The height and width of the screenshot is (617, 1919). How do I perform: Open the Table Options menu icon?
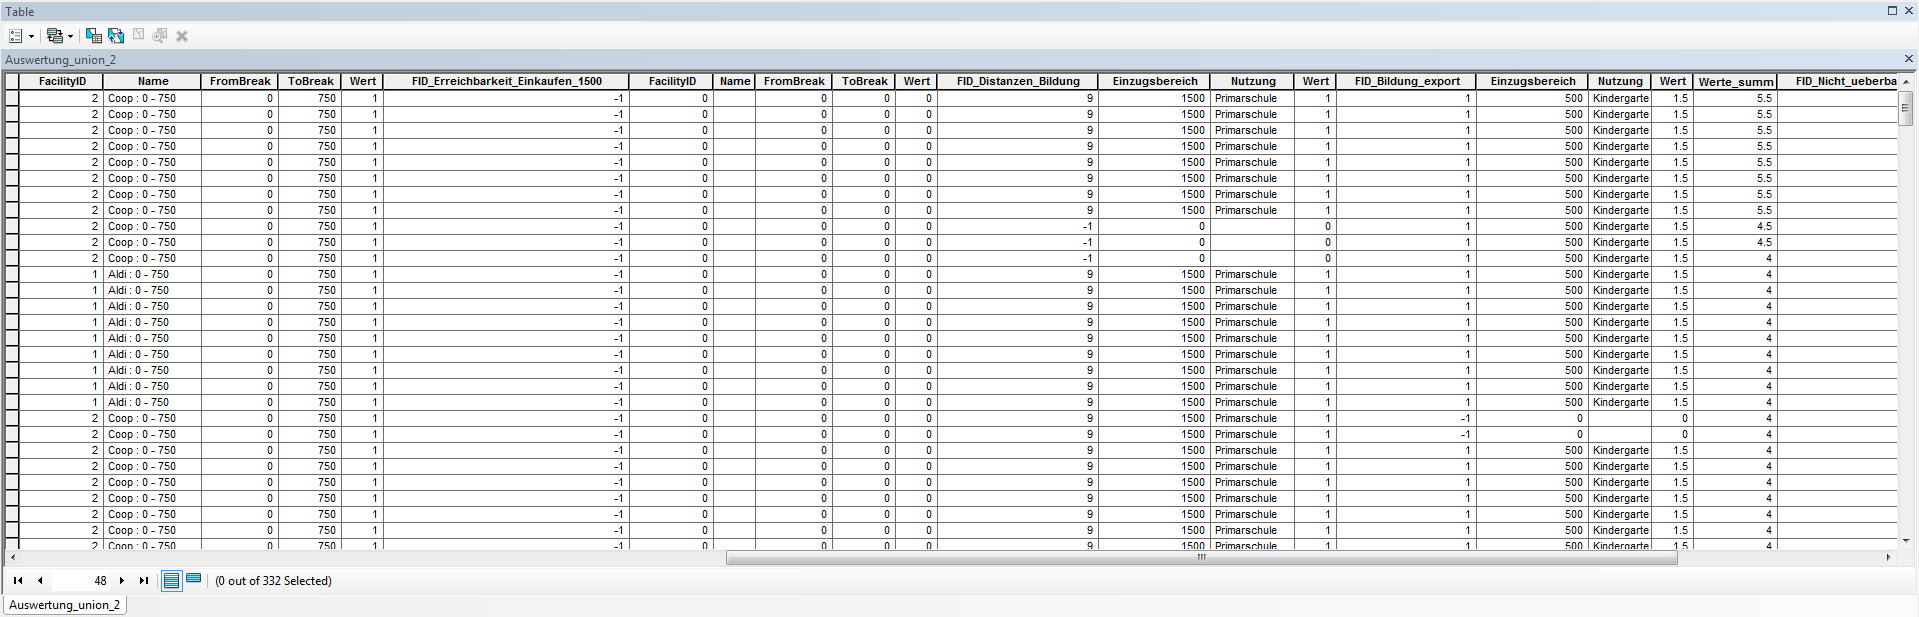[16, 36]
